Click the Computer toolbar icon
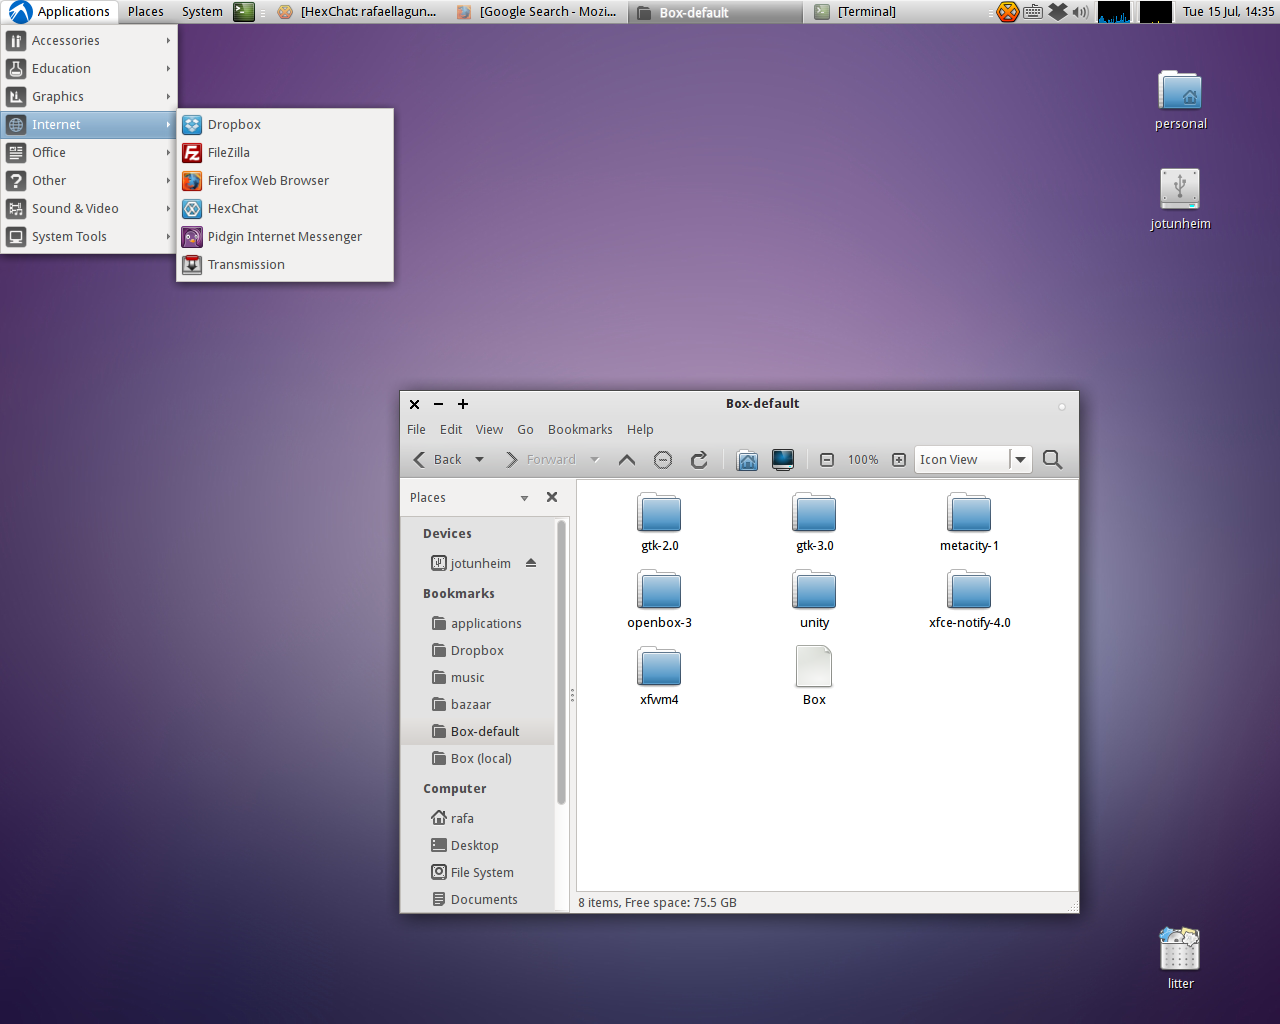The height and width of the screenshot is (1024, 1280). pos(783,460)
